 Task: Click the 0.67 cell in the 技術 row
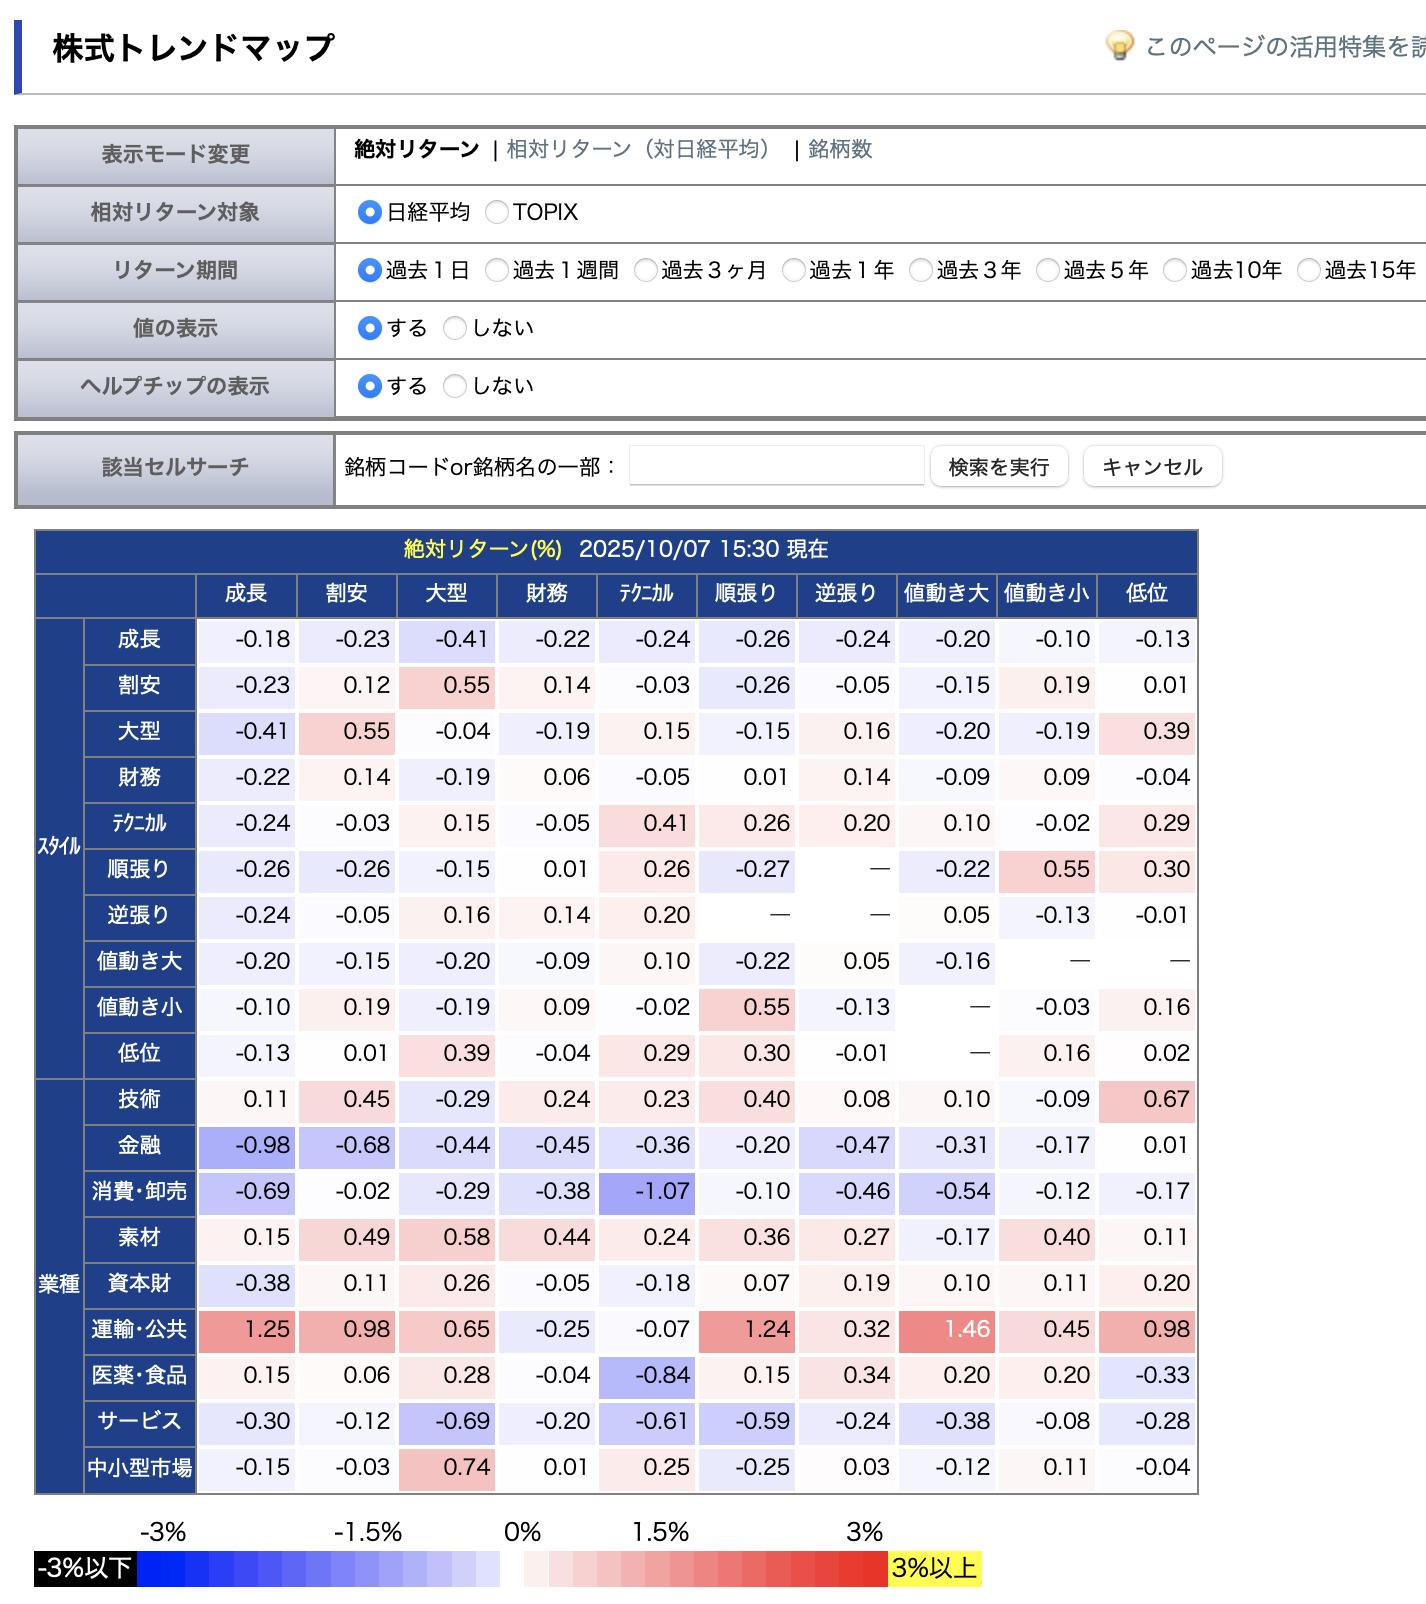tap(1147, 1099)
